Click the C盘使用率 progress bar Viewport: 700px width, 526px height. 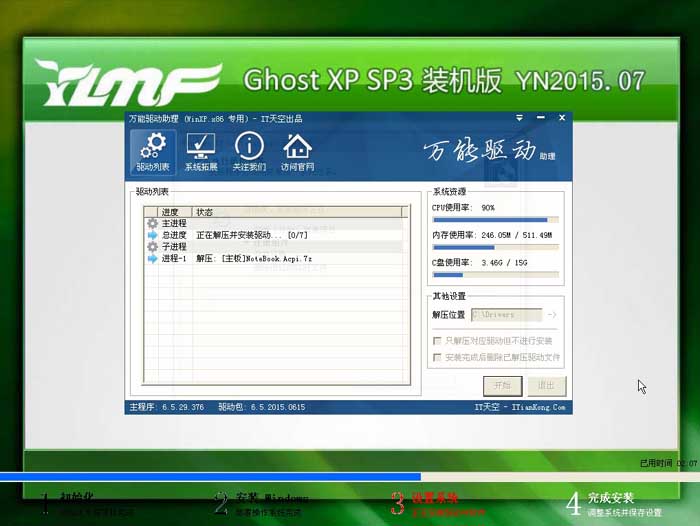496,275
